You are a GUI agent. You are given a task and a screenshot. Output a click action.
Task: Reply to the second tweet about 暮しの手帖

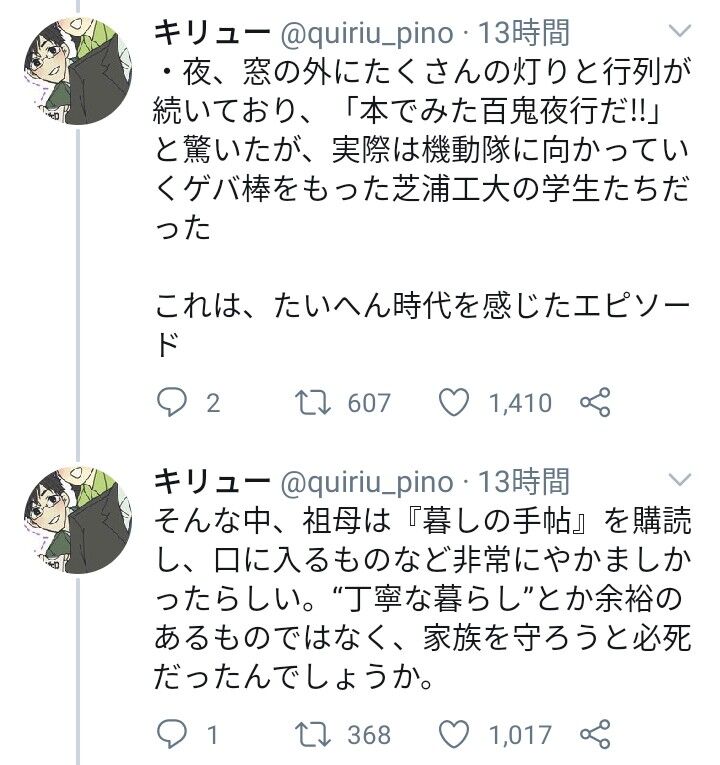174,735
